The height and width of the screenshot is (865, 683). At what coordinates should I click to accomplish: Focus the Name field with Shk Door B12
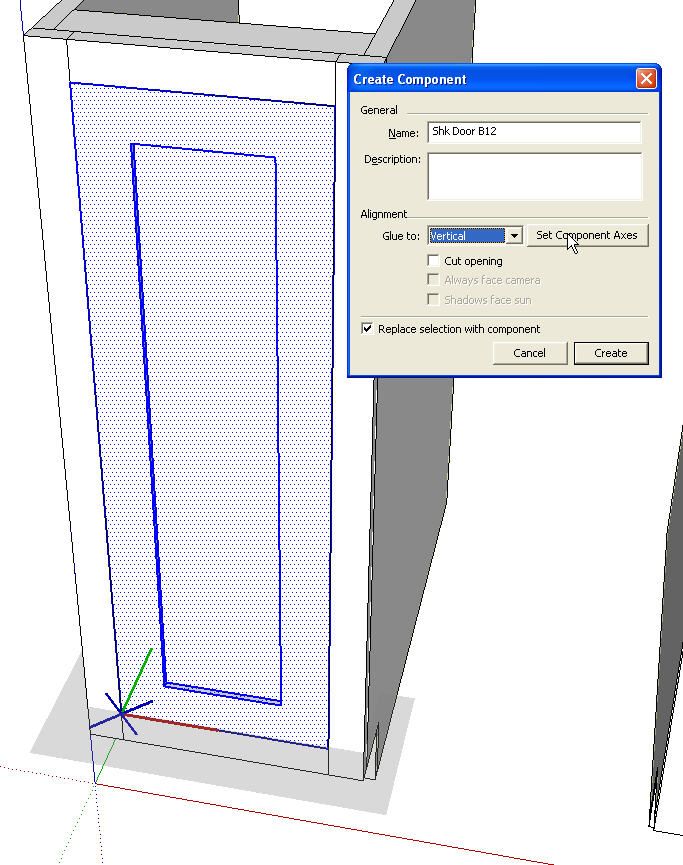(x=534, y=132)
